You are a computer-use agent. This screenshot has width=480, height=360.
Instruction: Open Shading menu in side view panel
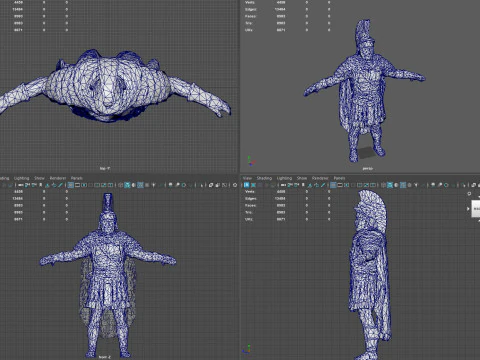coord(264,178)
